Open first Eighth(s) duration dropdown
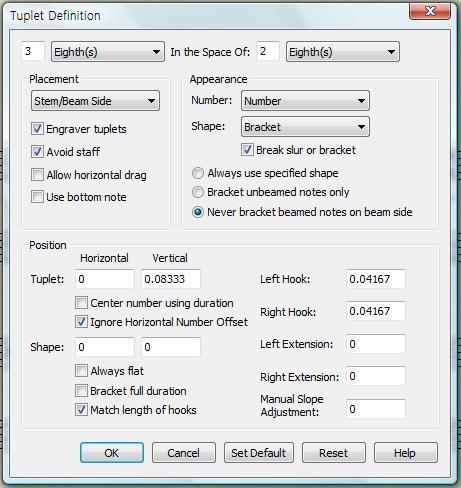The height and width of the screenshot is (488, 461). pyautogui.click(x=108, y=52)
